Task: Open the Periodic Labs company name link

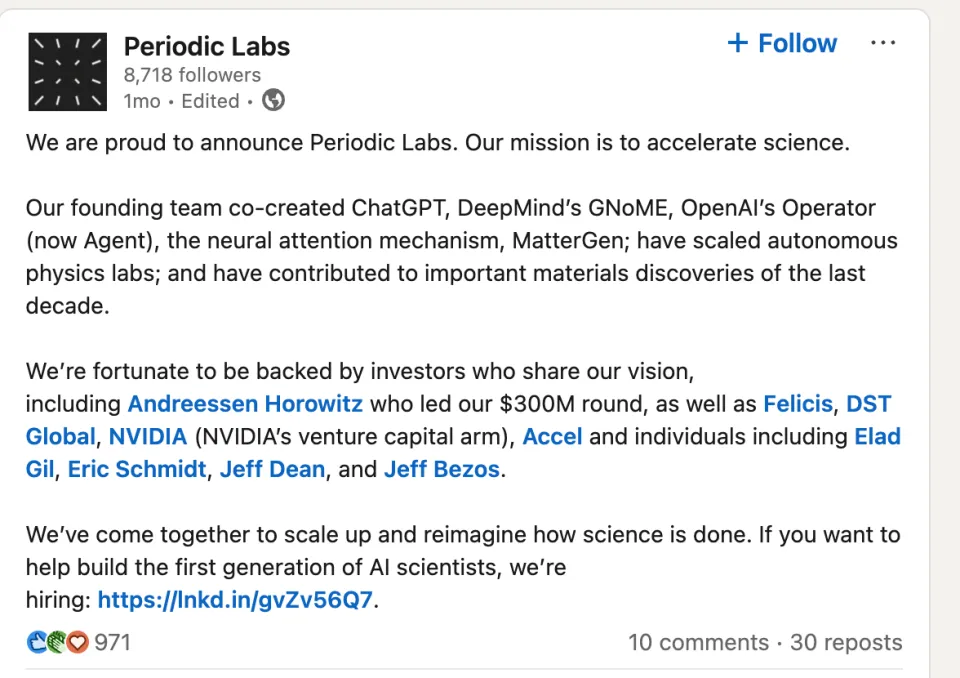Action: pos(206,46)
